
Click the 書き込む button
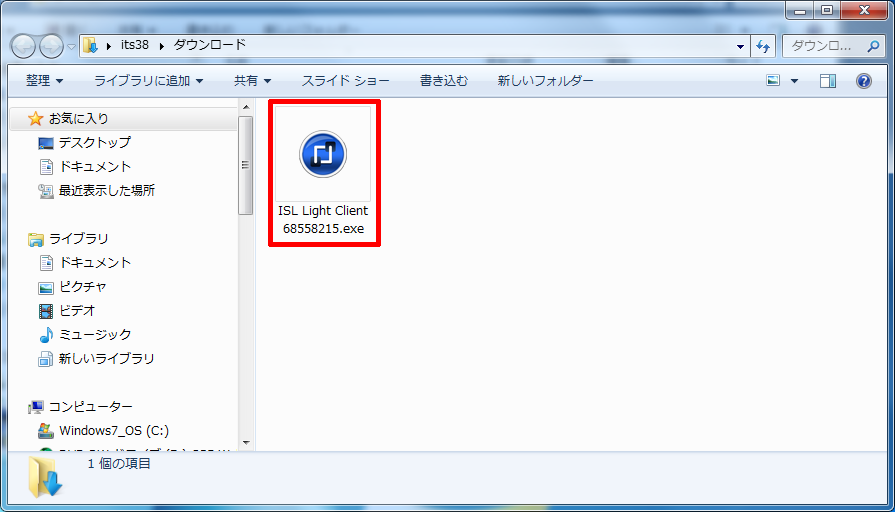pyautogui.click(x=443, y=81)
